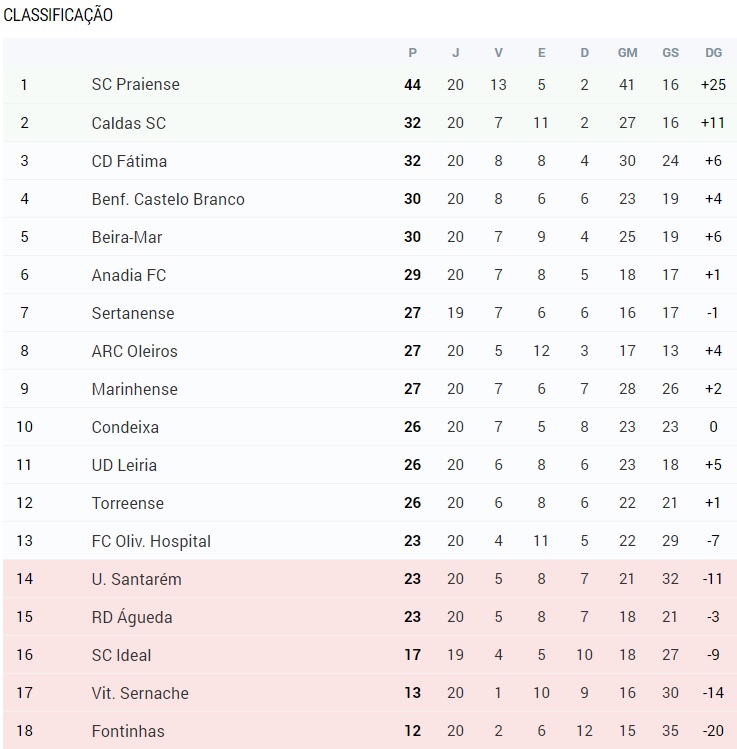Open ARC Oleiros team entry

pos(134,351)
